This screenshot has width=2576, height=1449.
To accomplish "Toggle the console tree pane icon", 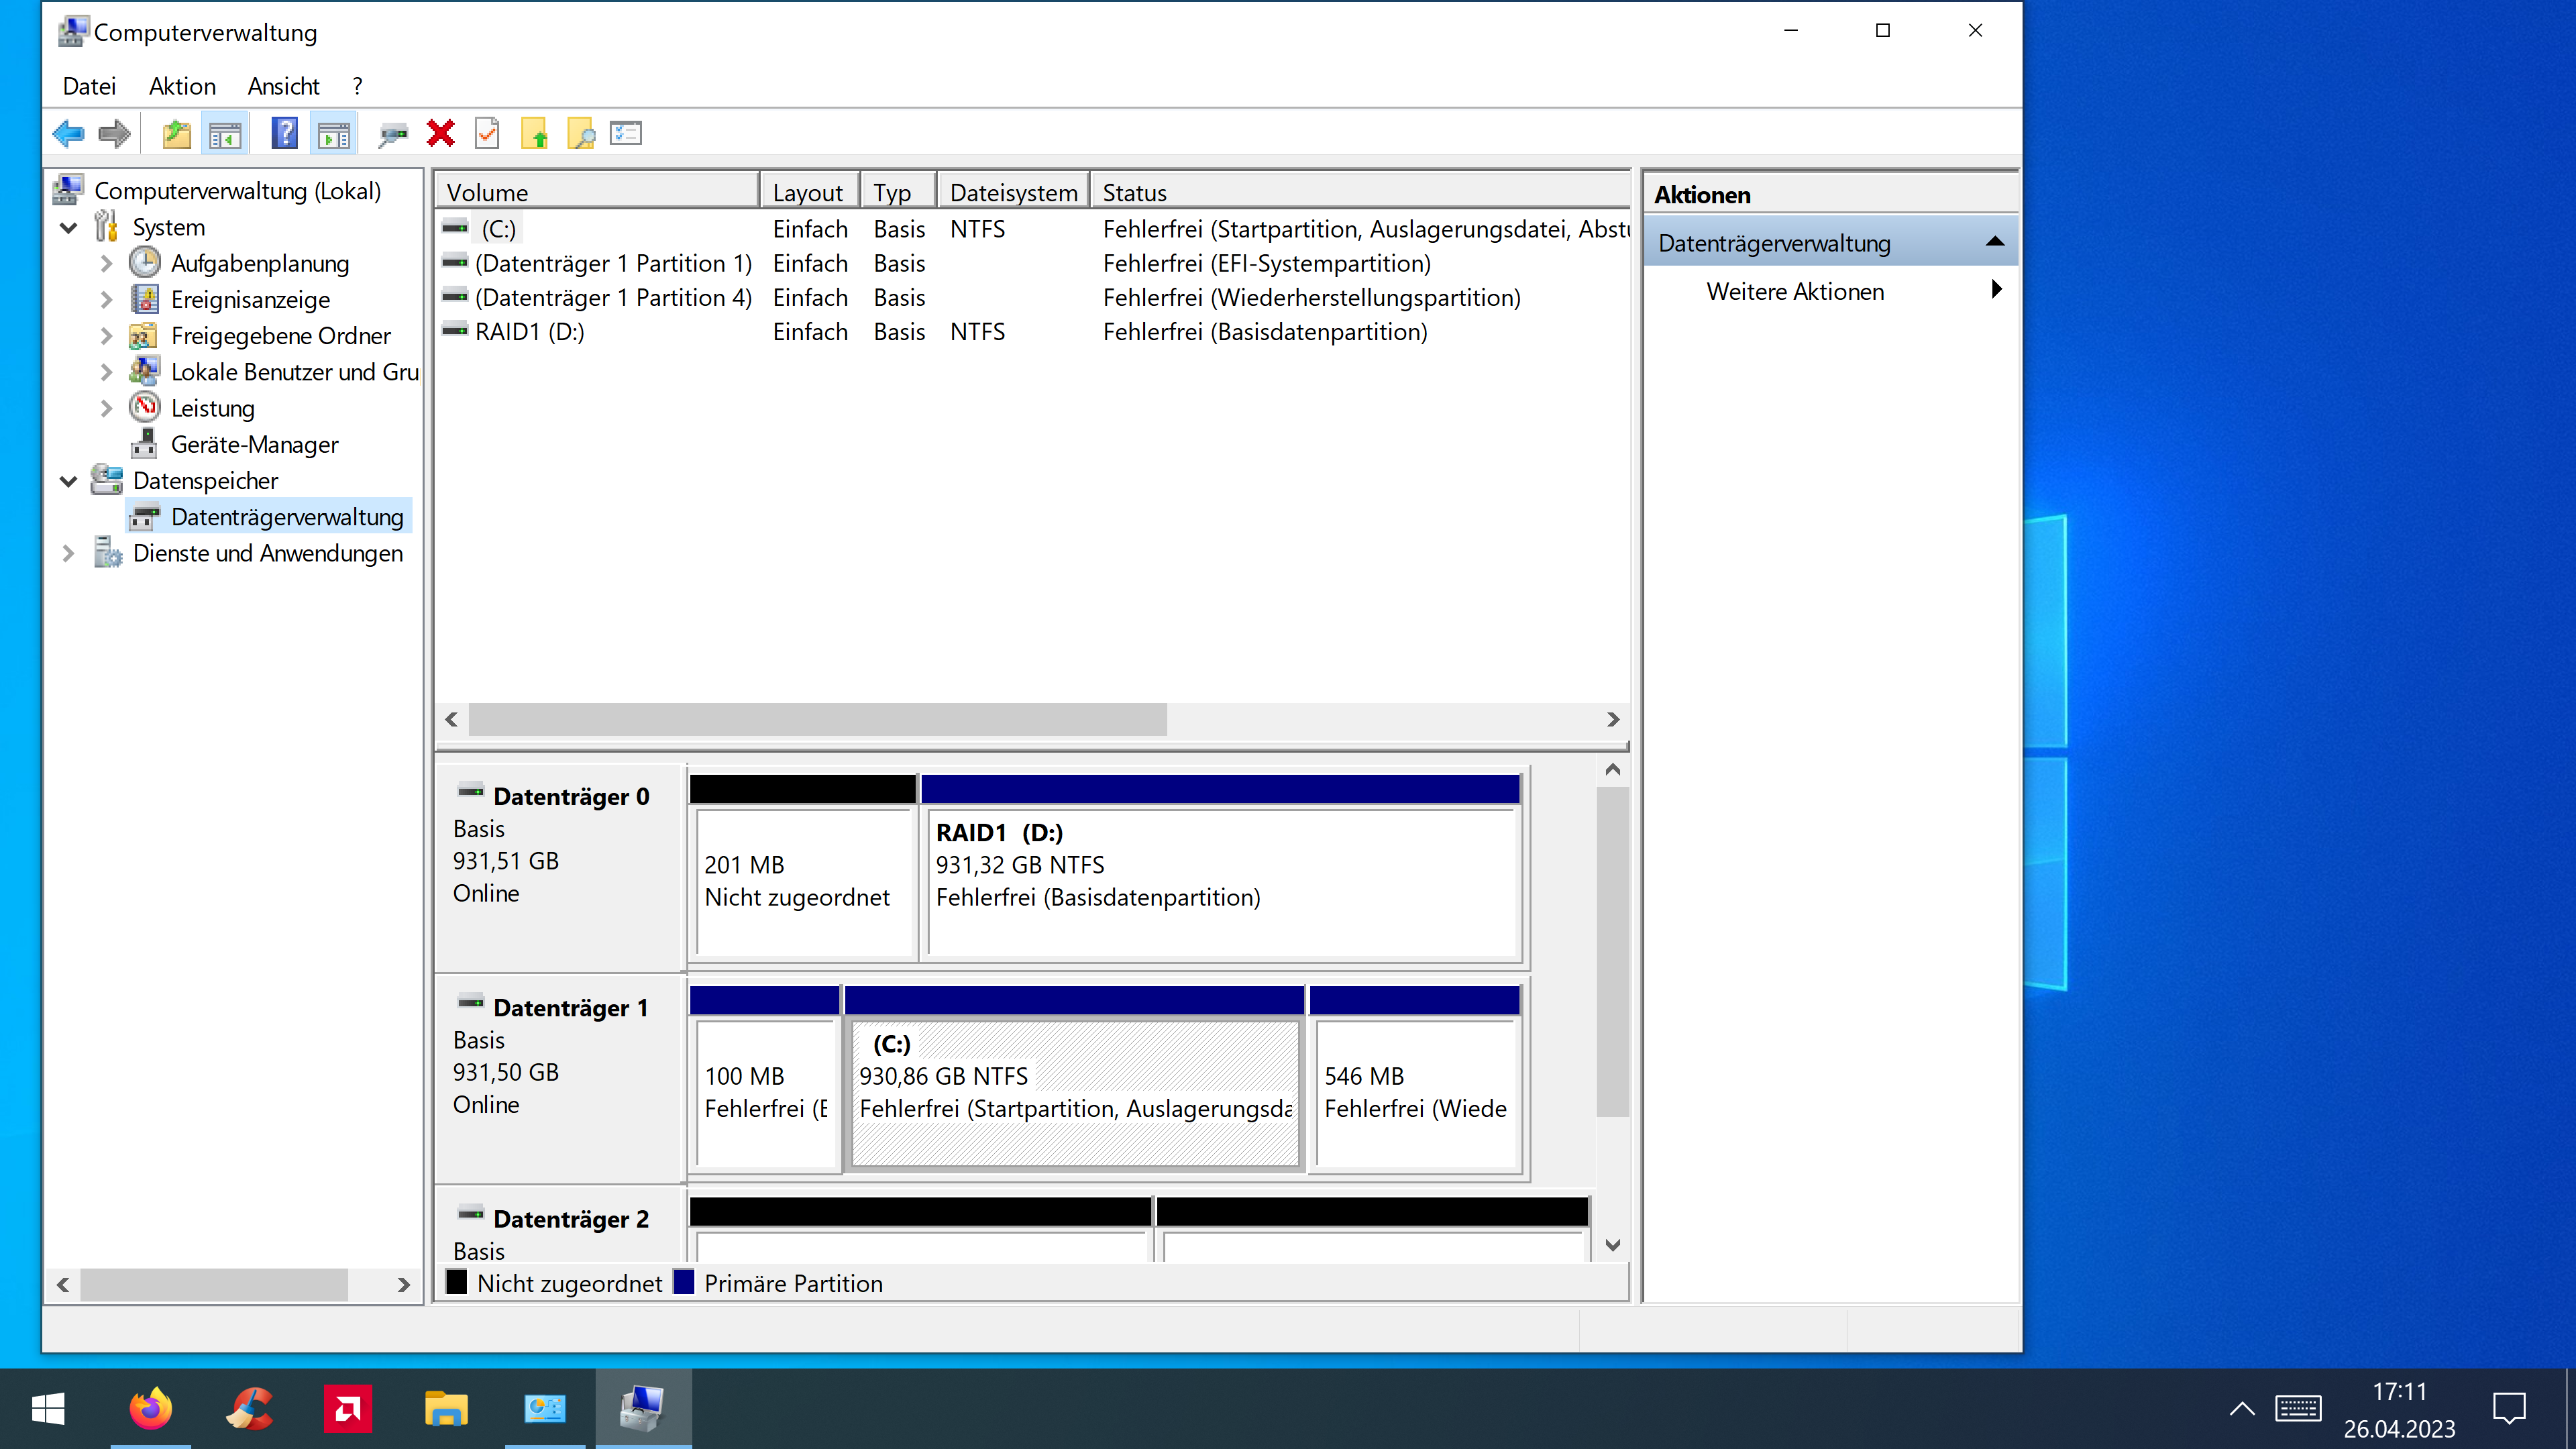I will 225,133.
